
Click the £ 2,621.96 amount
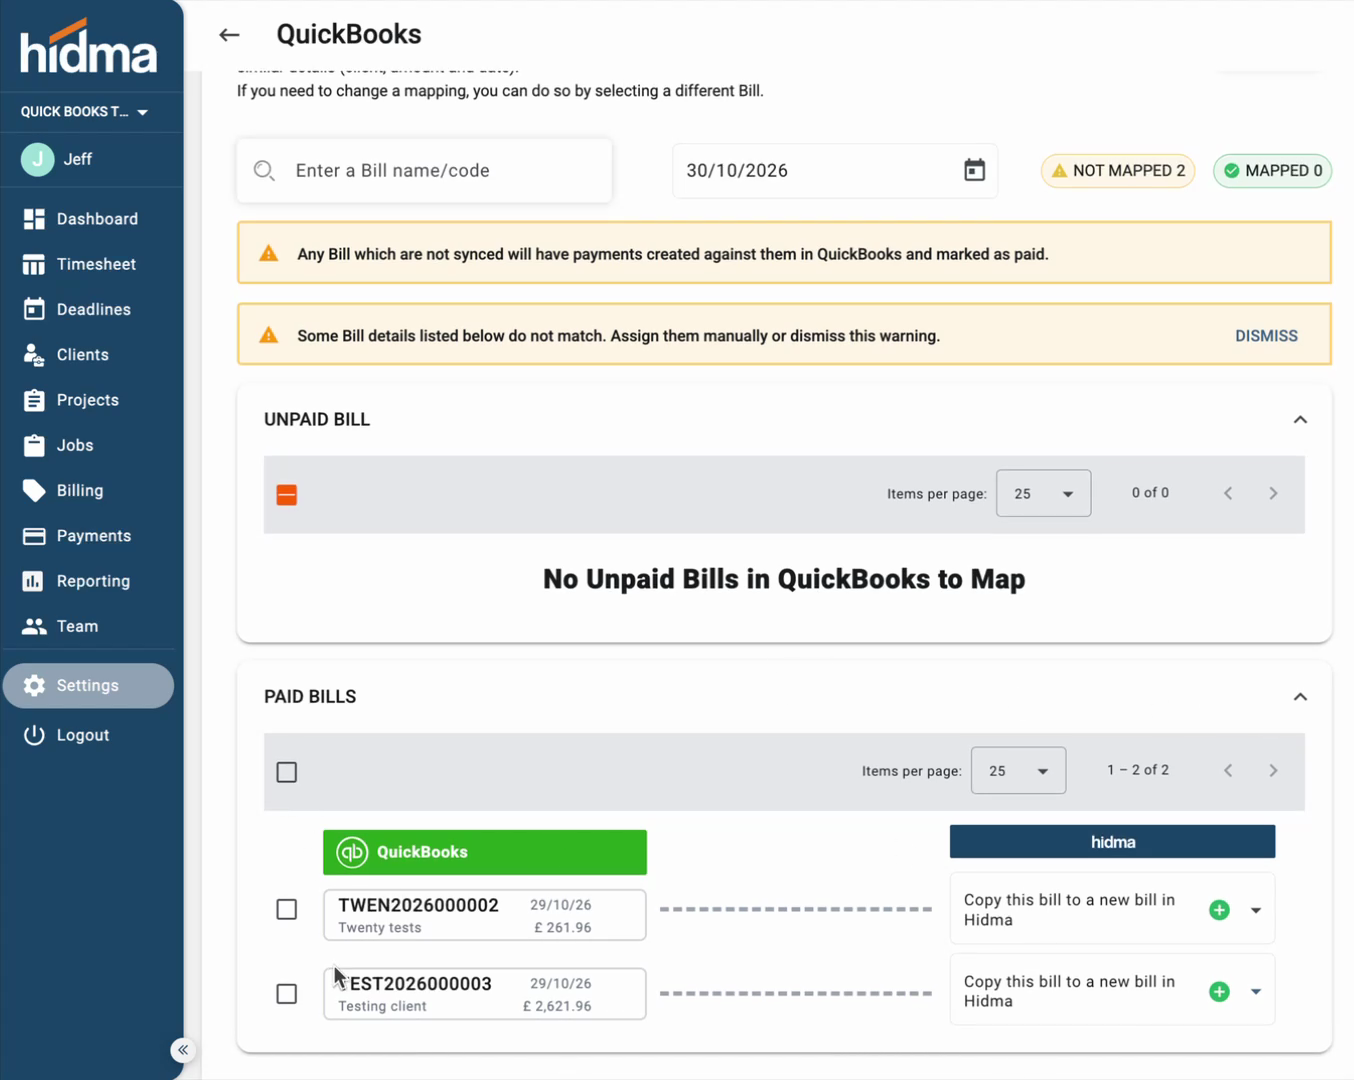pyautogui.click(x=557, y=1007)
